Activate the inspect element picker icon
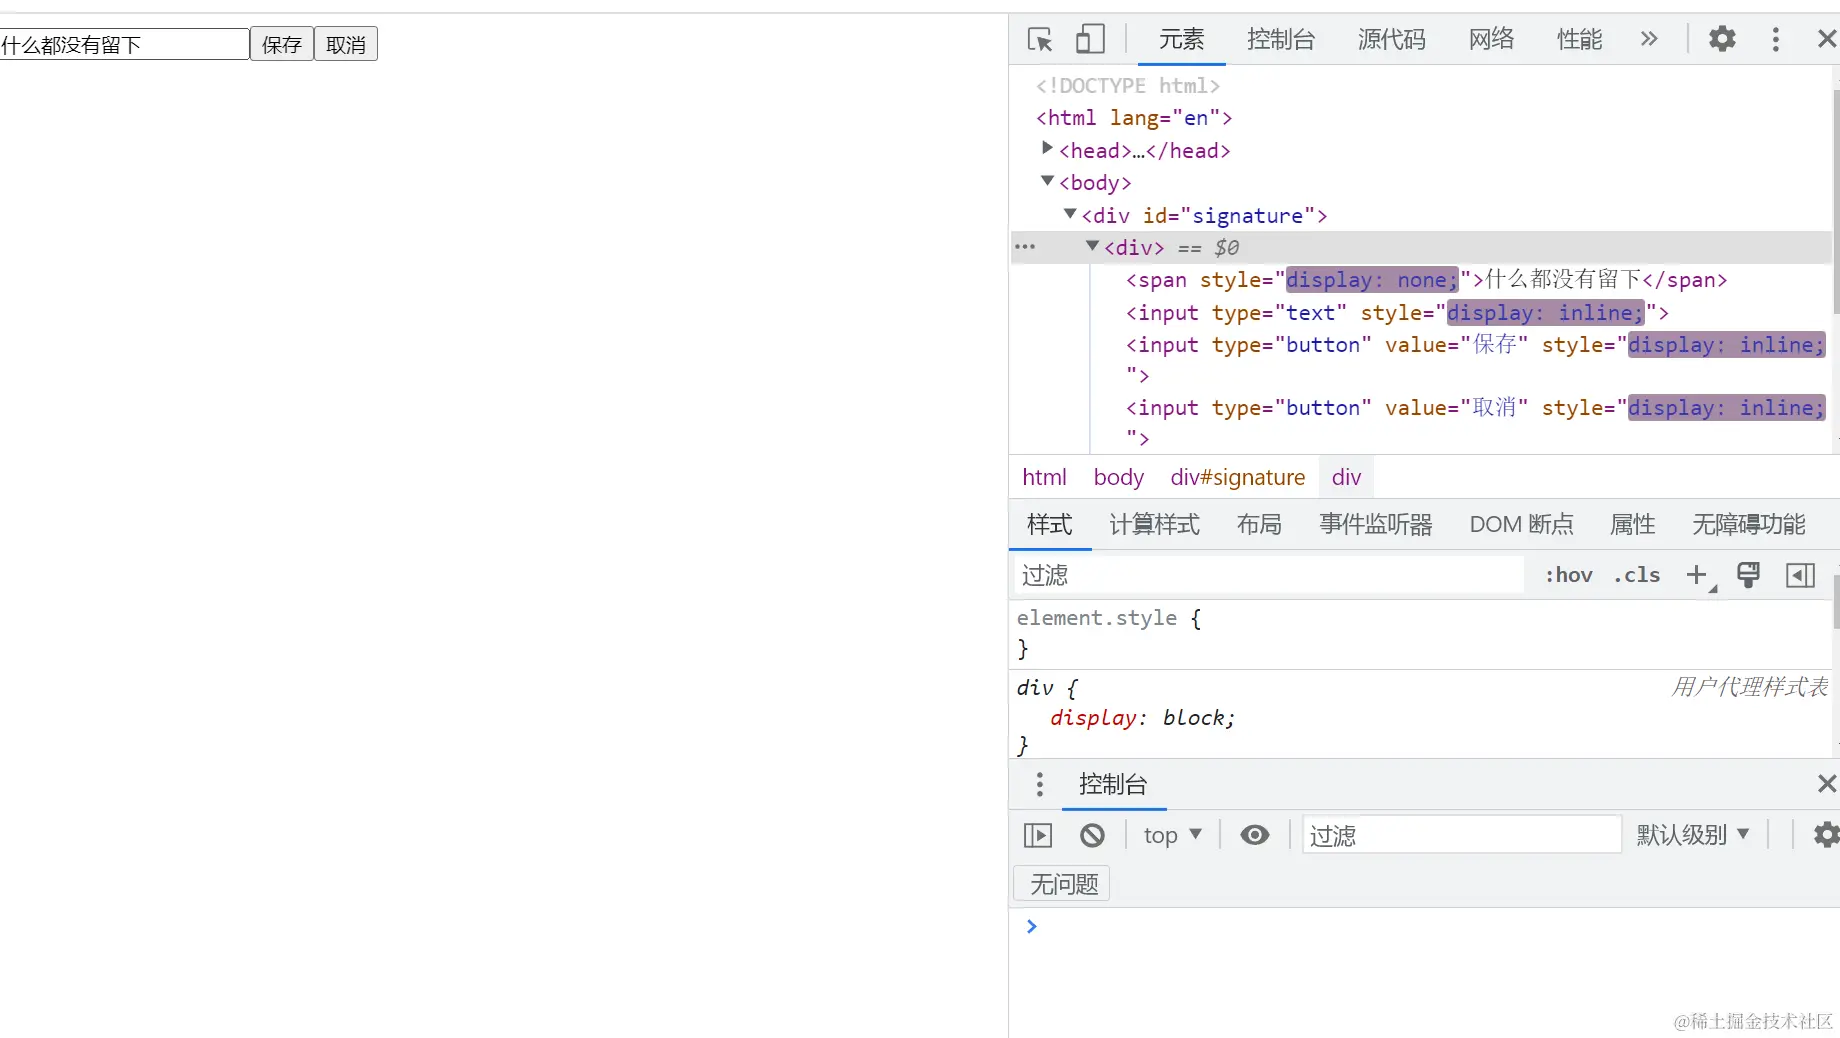Screen dimensions: 1840x1038 [1040, 39]
